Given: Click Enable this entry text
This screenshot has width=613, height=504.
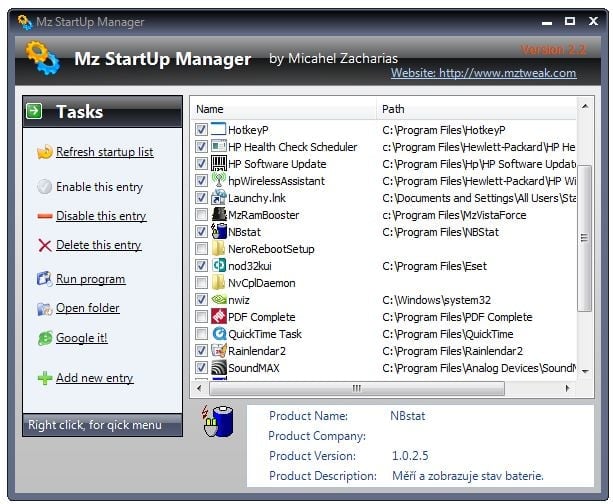Looking at the screenshot, I should (100, 187).
